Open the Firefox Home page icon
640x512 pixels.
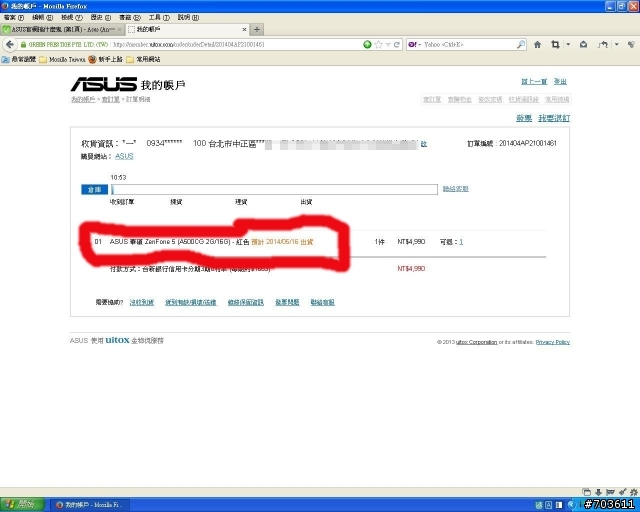coord(537,45)
